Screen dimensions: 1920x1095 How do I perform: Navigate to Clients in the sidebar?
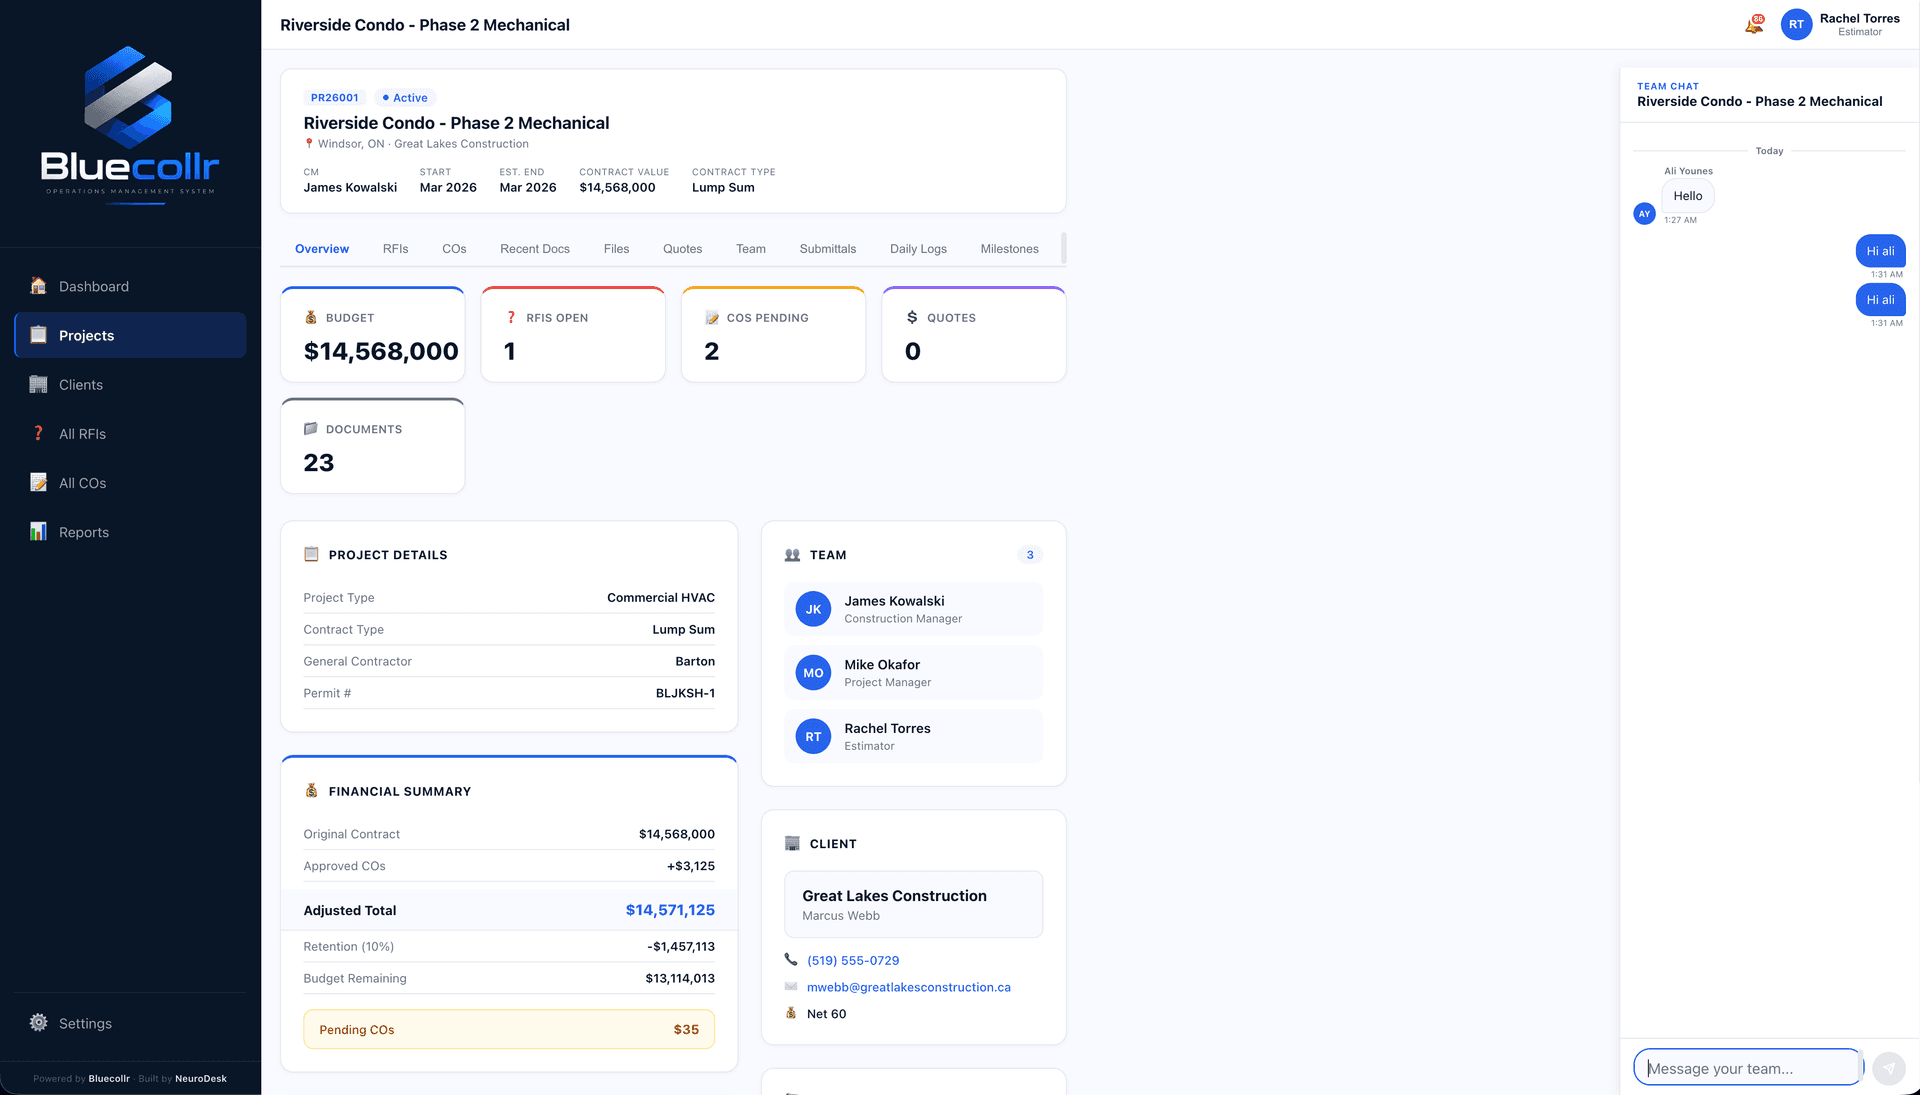pos(81,384)
